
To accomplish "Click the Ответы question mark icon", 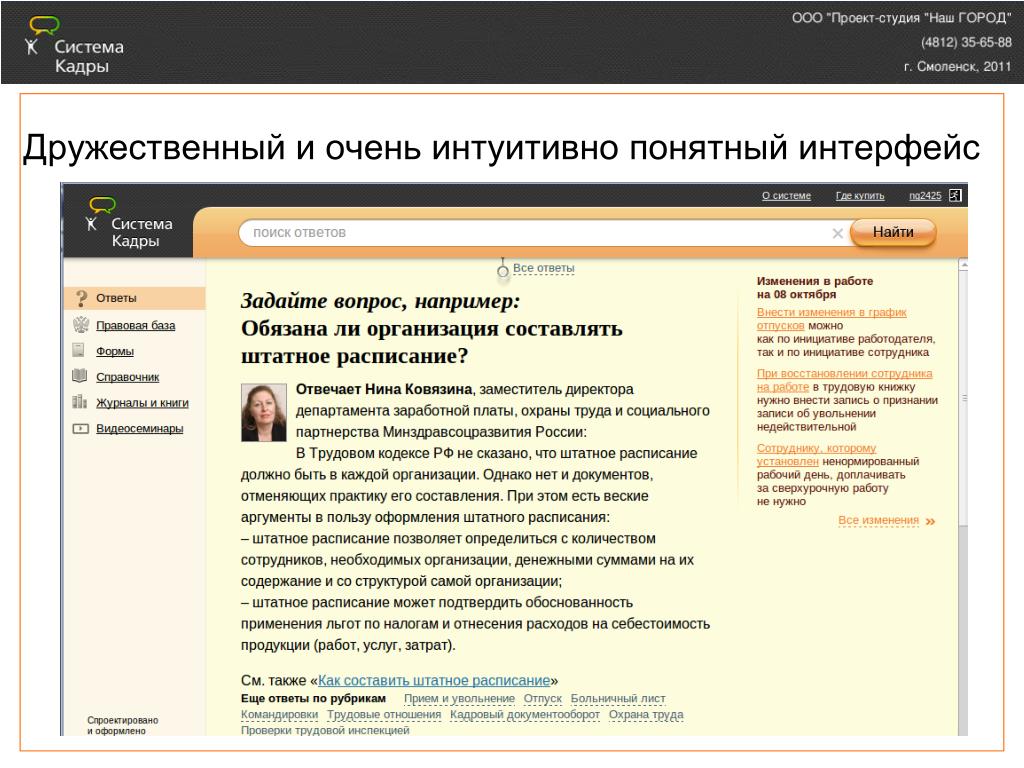I will (81, 298).
